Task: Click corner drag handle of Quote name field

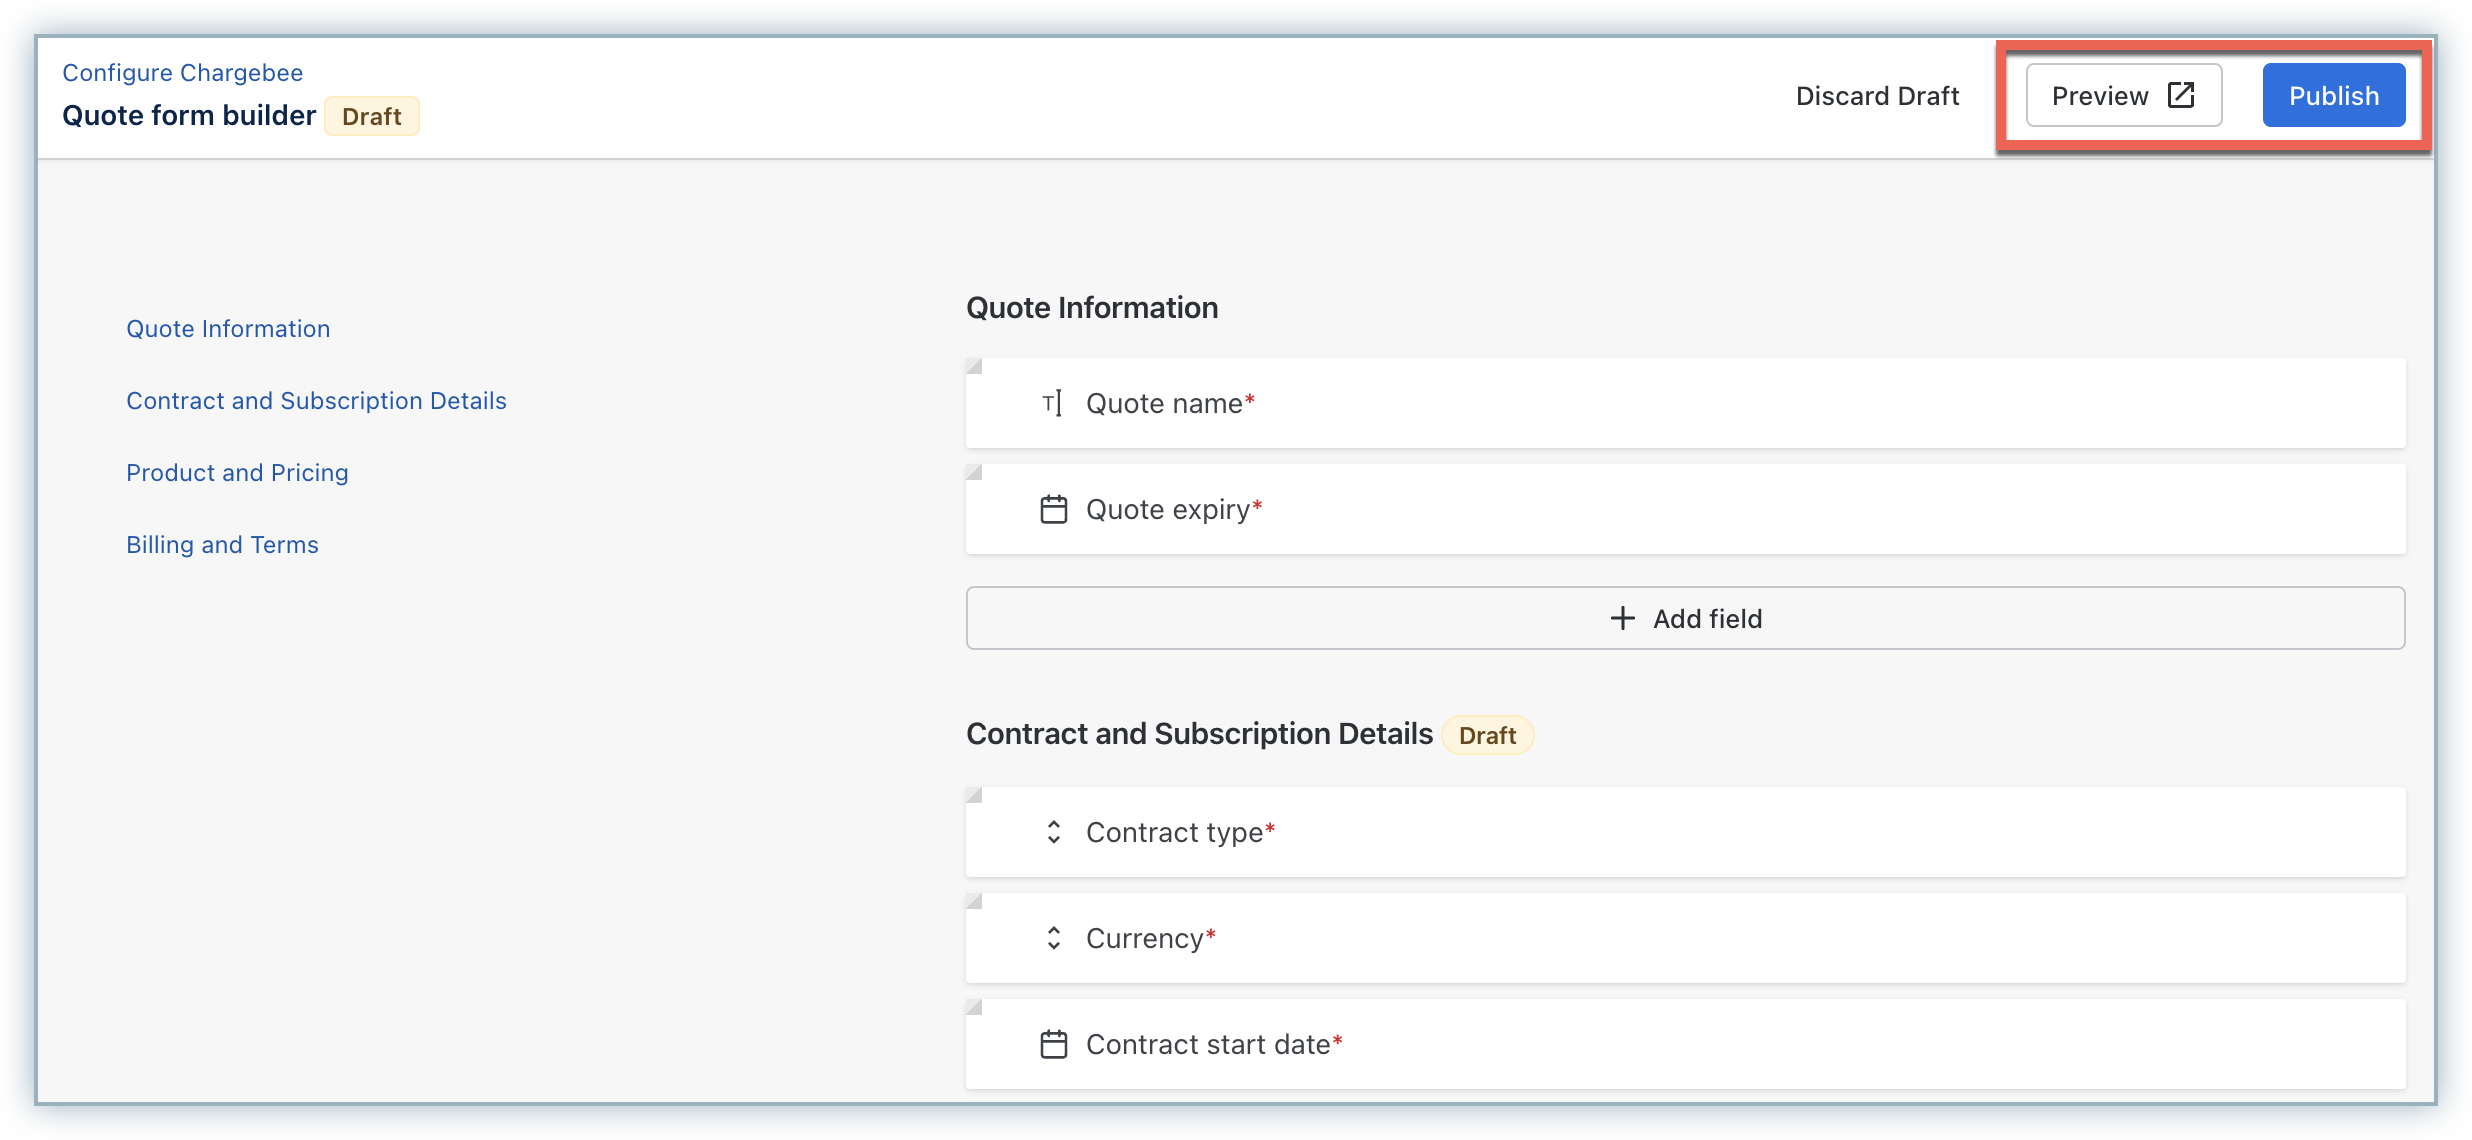Action: [x=974, y=366]
